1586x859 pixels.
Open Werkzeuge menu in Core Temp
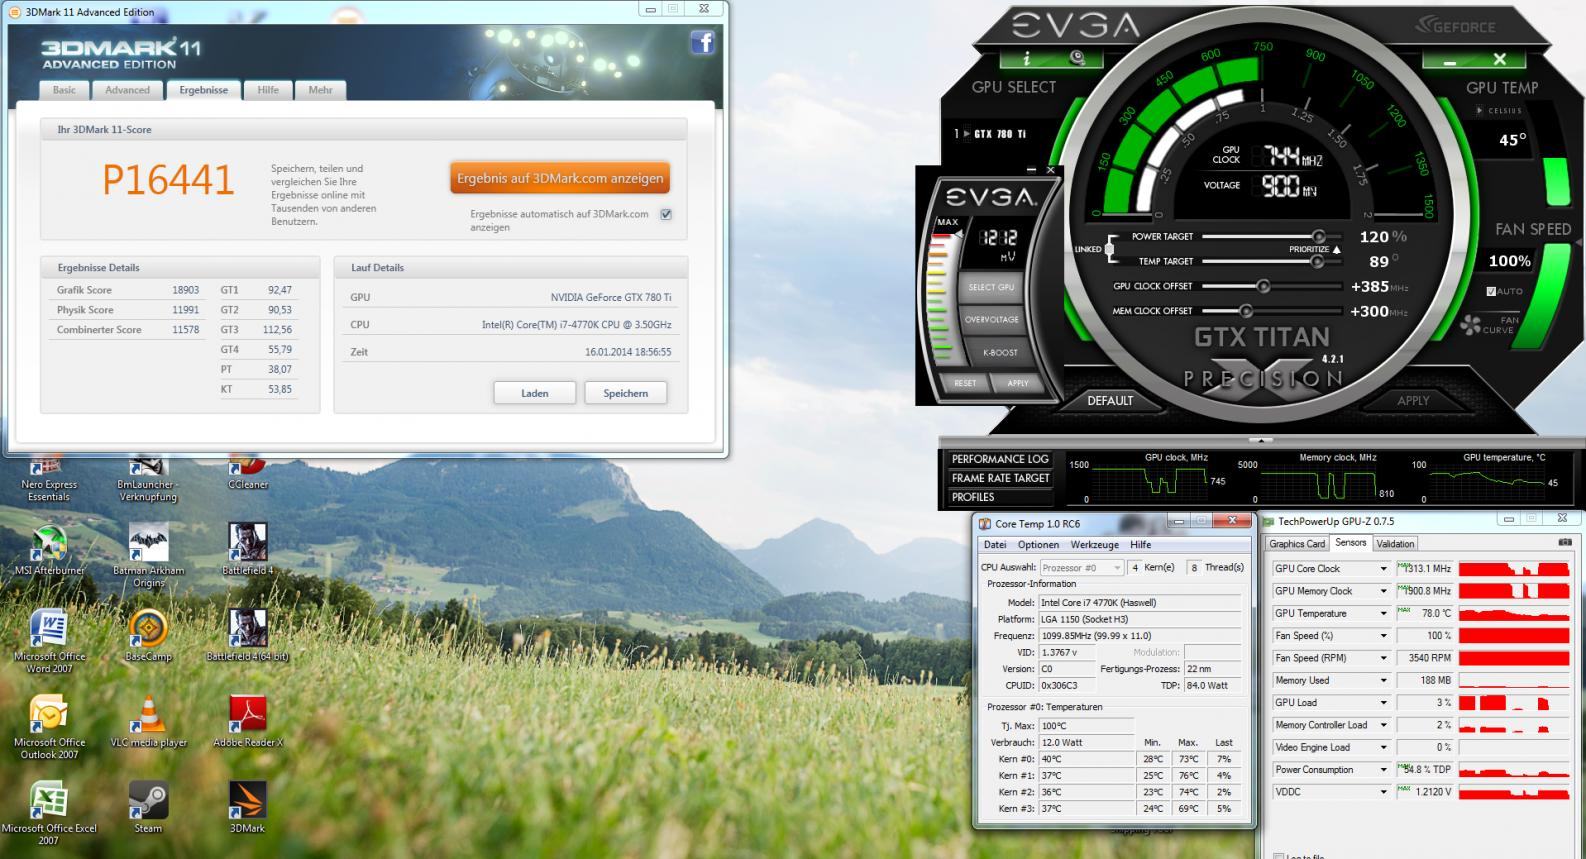(1094, 545)
